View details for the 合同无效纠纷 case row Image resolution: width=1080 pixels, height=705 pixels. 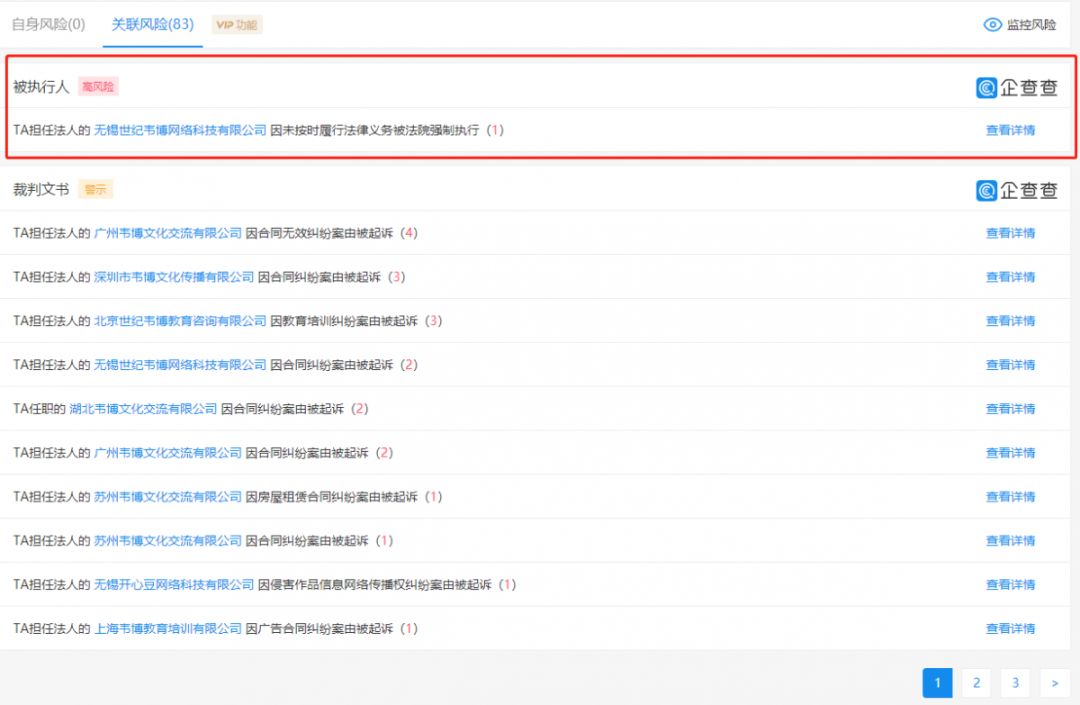1010,233
